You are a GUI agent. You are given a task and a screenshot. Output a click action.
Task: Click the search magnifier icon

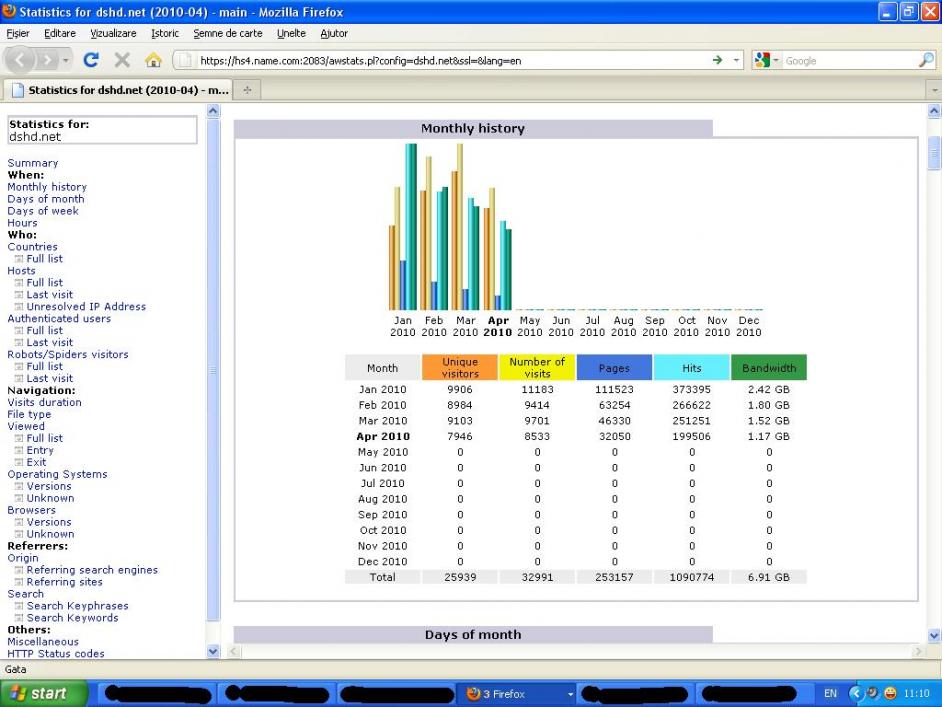[924, 60]
